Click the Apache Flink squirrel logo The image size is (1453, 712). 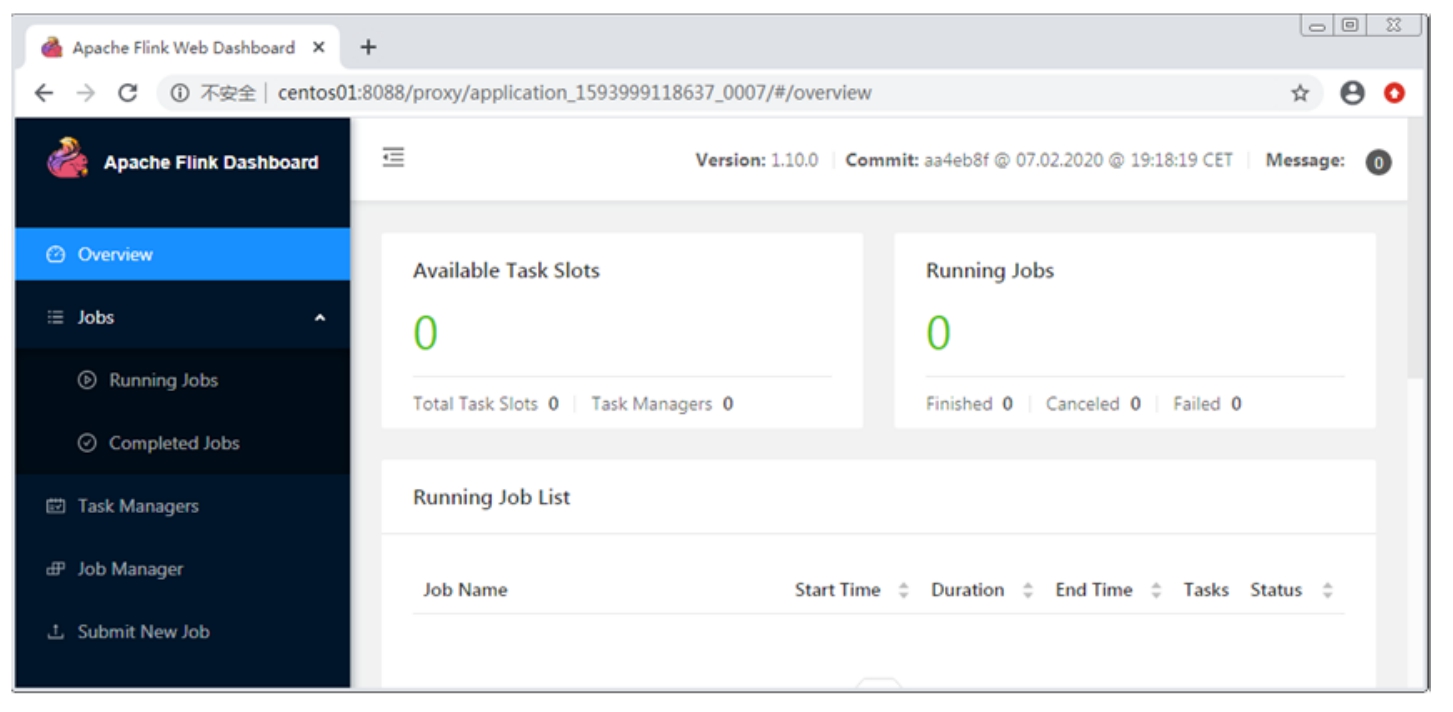tap(68, 160)
